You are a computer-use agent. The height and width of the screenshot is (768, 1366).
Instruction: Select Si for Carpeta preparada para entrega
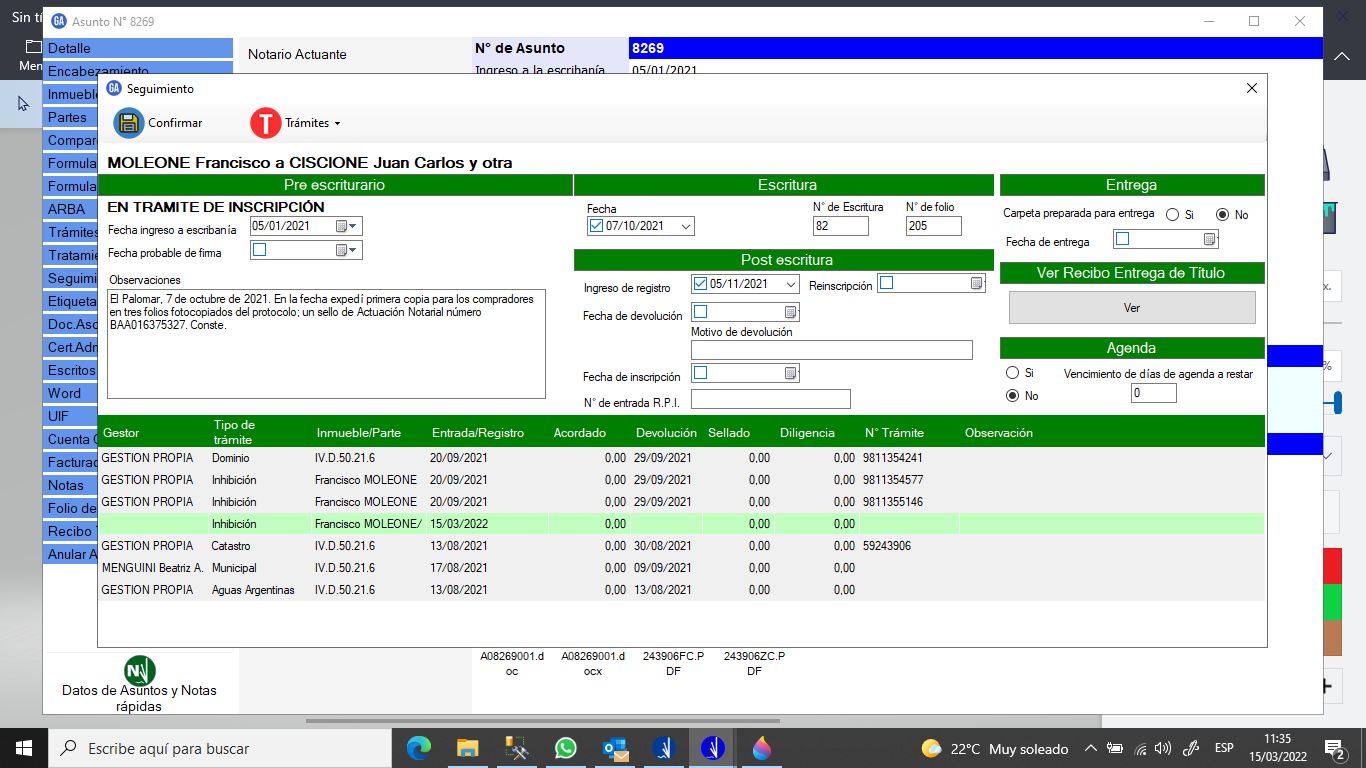pyautogui.click(x=1172, y=215)
